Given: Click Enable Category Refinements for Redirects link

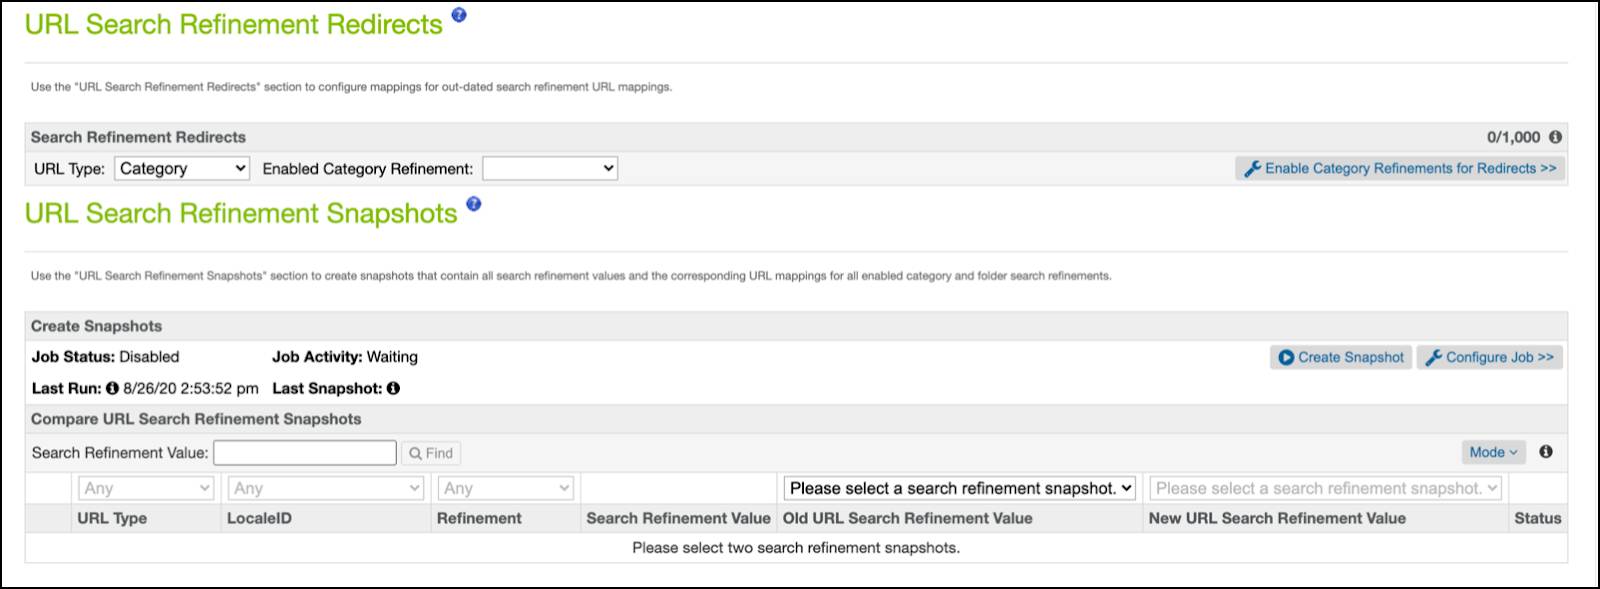Looking at the screenshot, I should [1399, 169].
